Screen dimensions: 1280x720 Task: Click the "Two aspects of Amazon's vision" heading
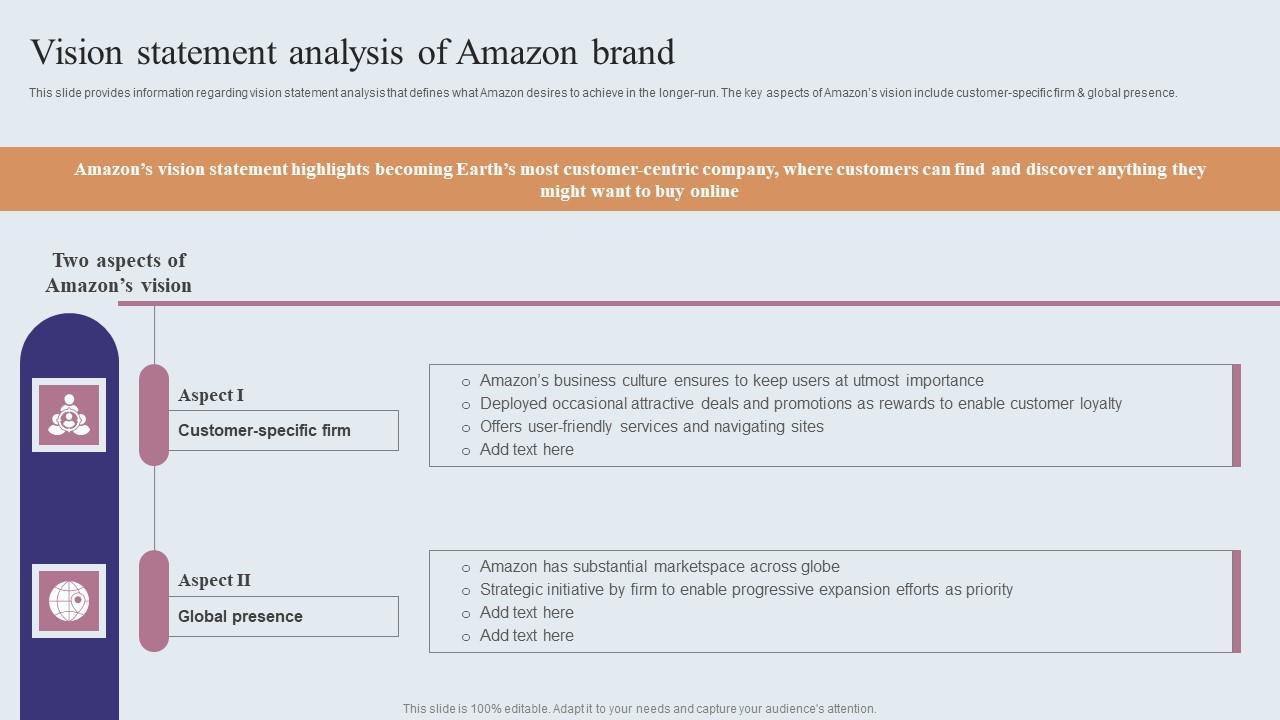pos(118,273)
